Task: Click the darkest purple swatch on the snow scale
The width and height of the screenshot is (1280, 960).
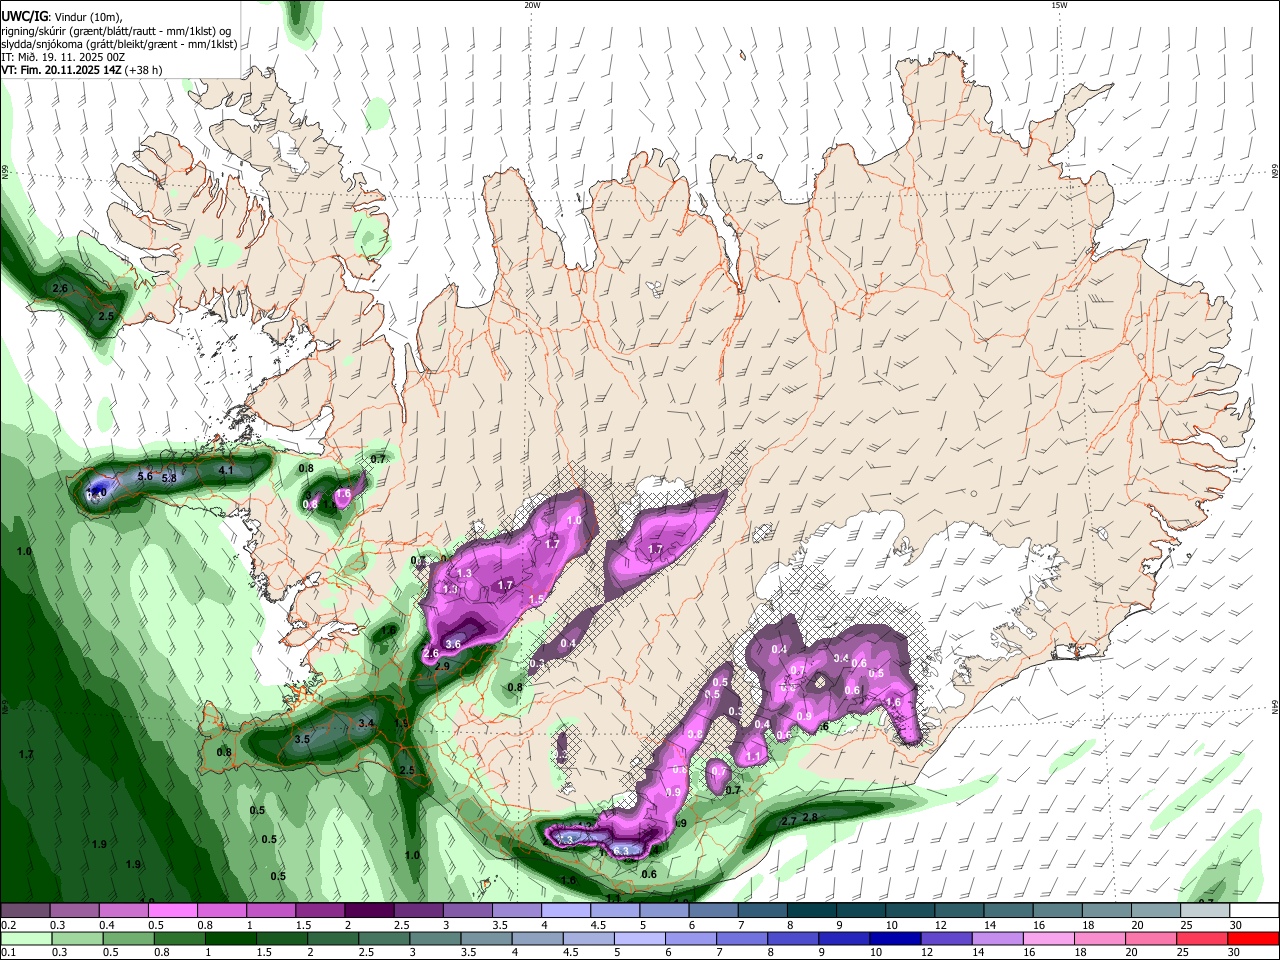Action: point(368,911)
